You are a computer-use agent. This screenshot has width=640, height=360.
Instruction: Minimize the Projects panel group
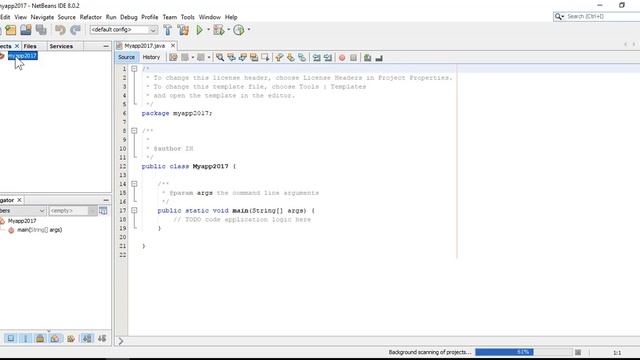coord(106,46)
